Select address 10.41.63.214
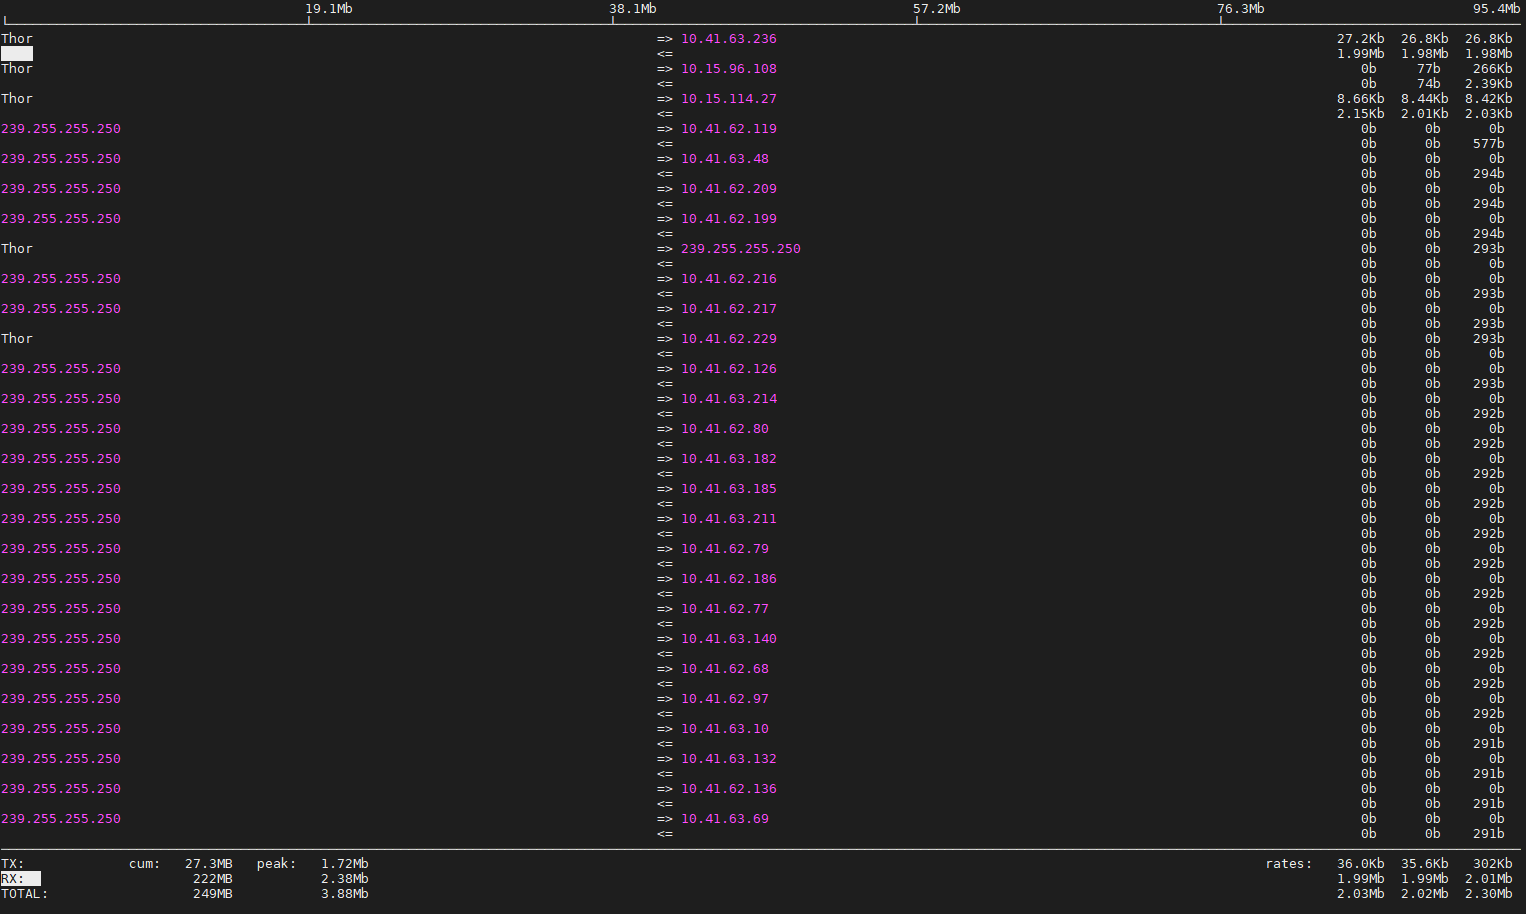 click(x=729, y=399)
